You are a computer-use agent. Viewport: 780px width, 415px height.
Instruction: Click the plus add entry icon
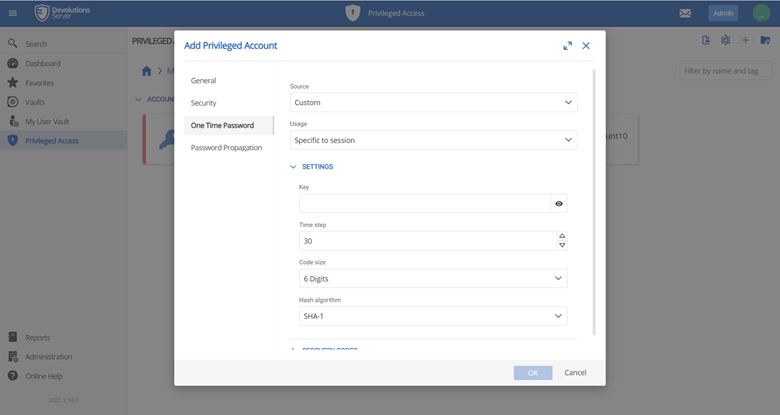point(745,41)
